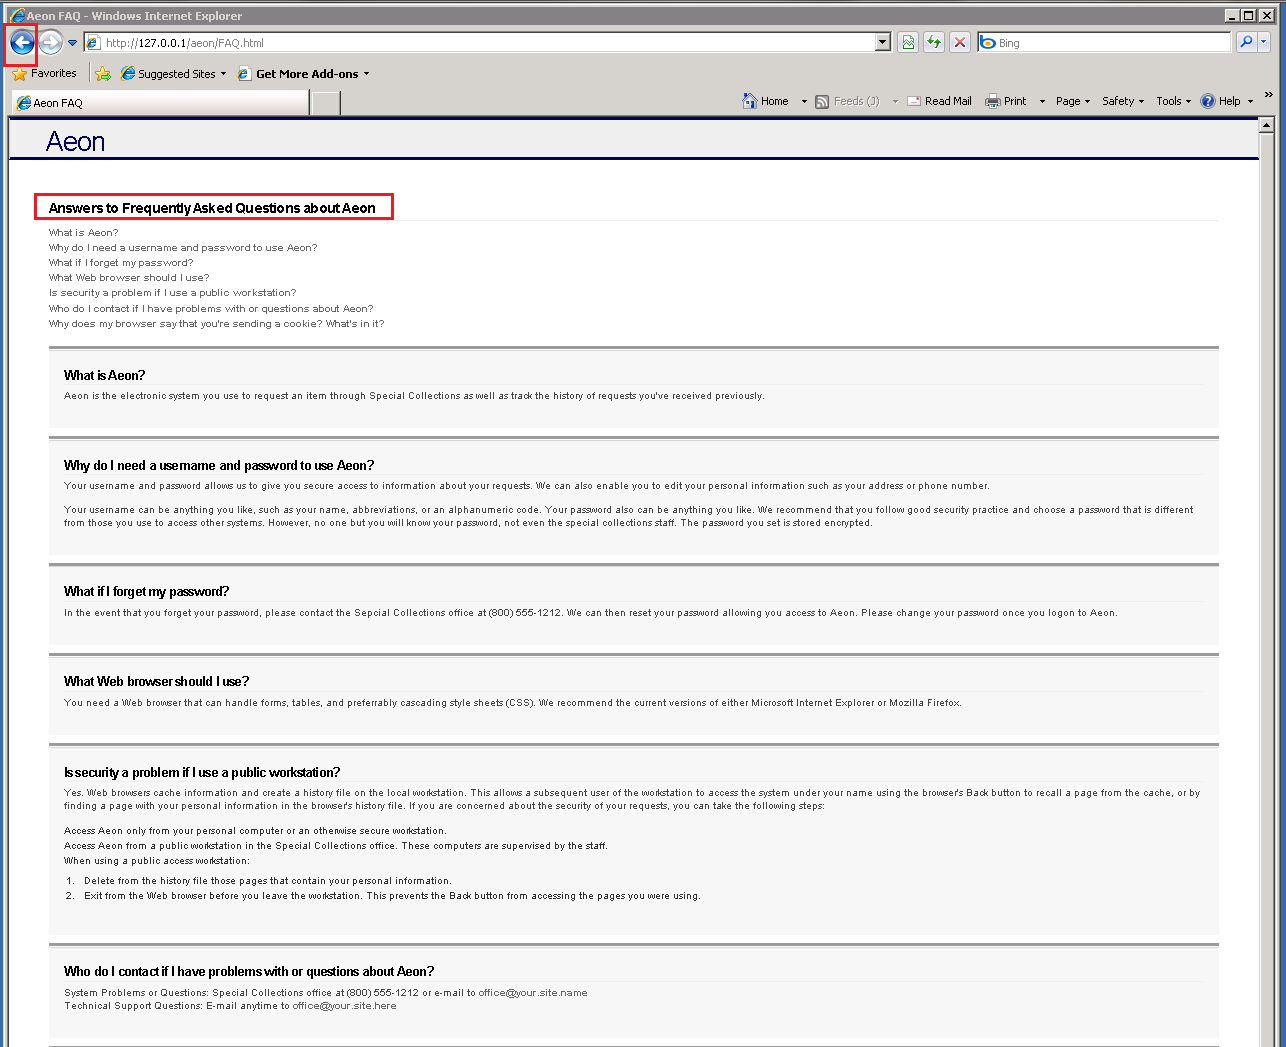
Task: Click the Refresh icon to reload the page
Action: click(932, 42)
